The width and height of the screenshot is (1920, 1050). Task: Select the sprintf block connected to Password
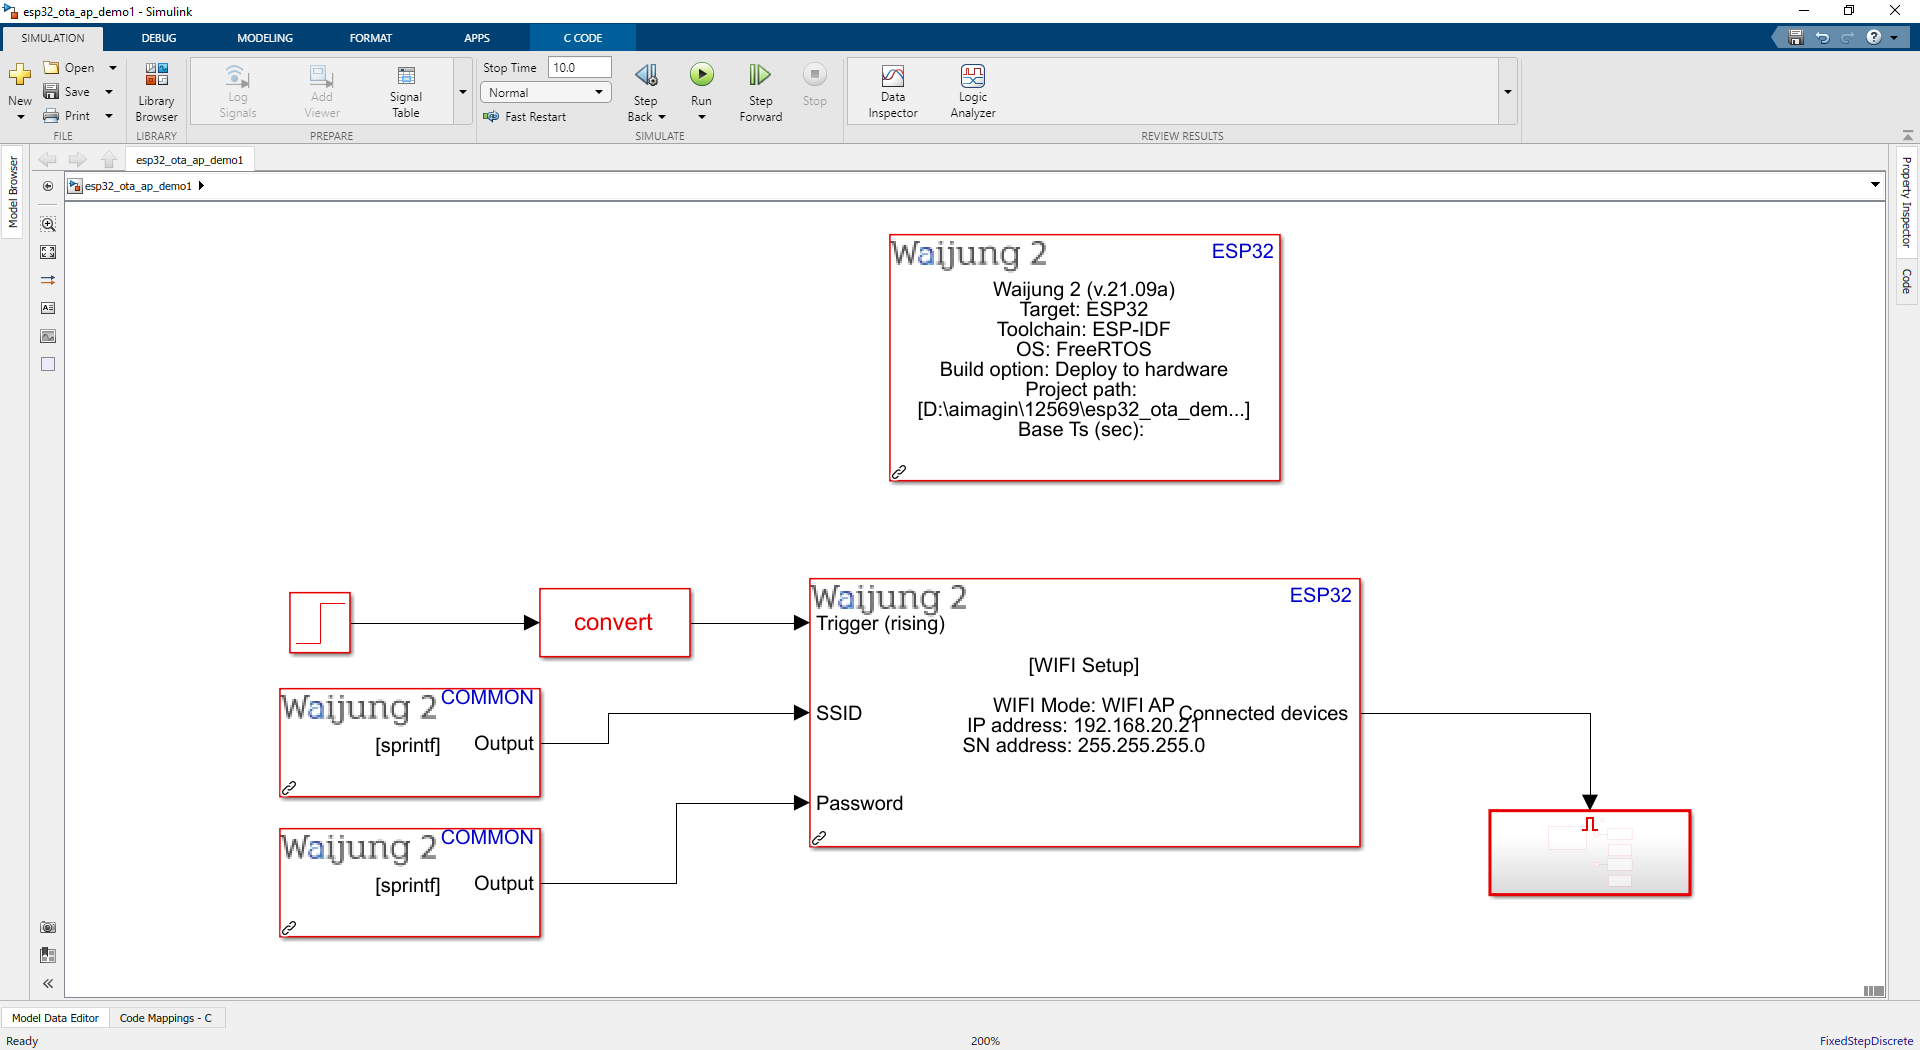[x=410, y=883]
